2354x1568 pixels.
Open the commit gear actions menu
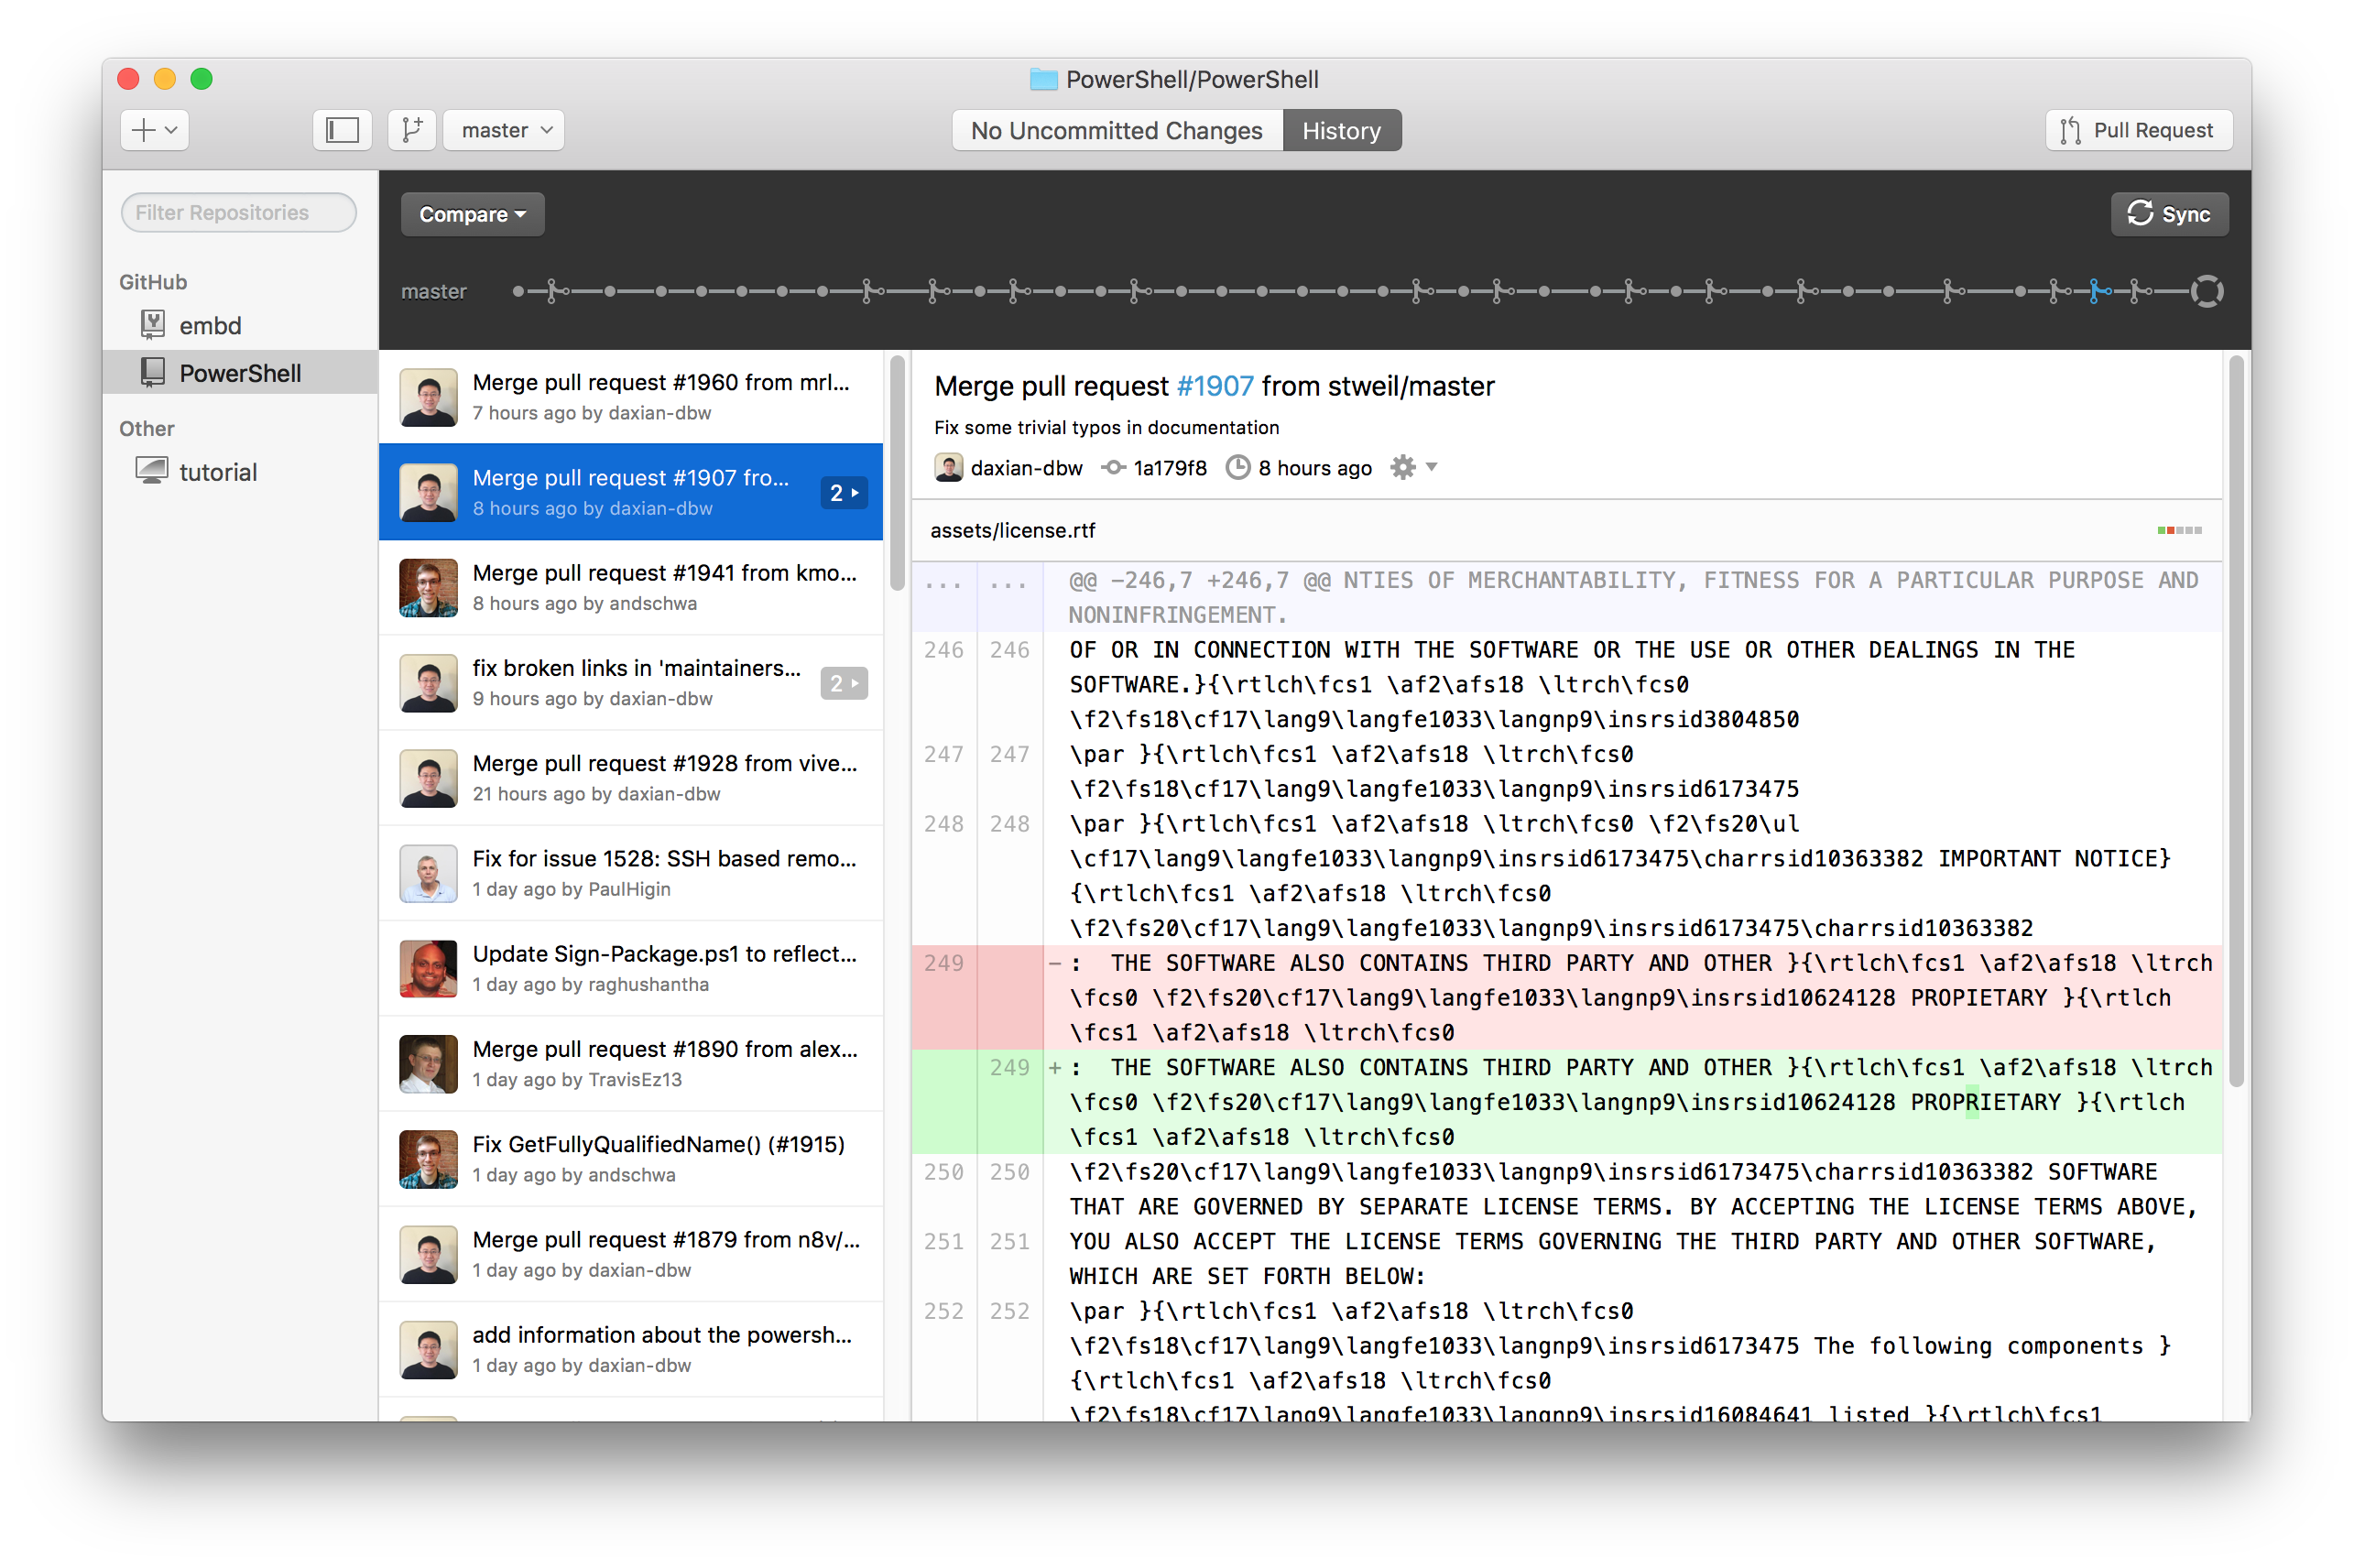pyautogui.click(x=1412, y=467)
